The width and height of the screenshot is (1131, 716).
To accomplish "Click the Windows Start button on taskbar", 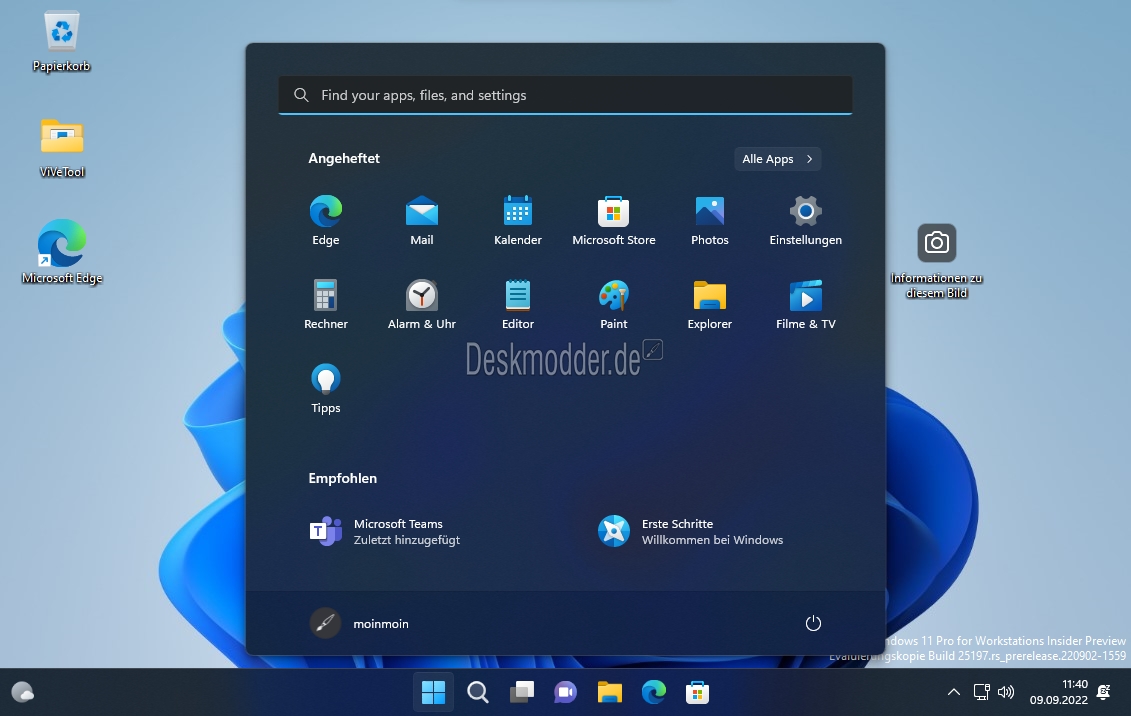I will pos(434,692).
